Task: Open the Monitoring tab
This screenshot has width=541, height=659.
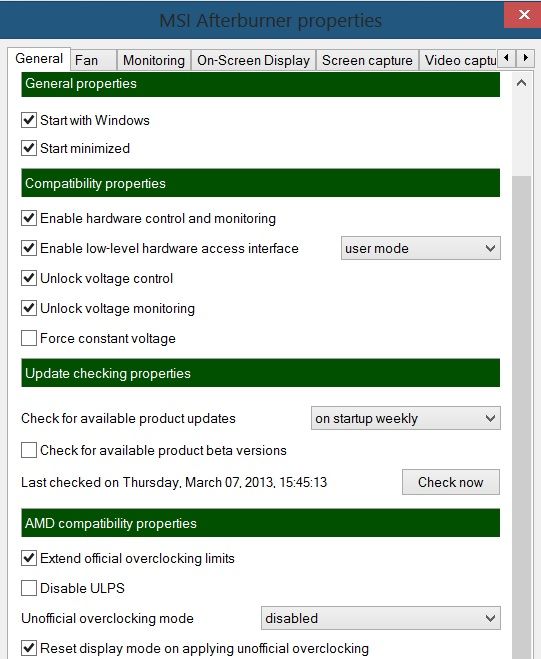Action: point(154,60)
